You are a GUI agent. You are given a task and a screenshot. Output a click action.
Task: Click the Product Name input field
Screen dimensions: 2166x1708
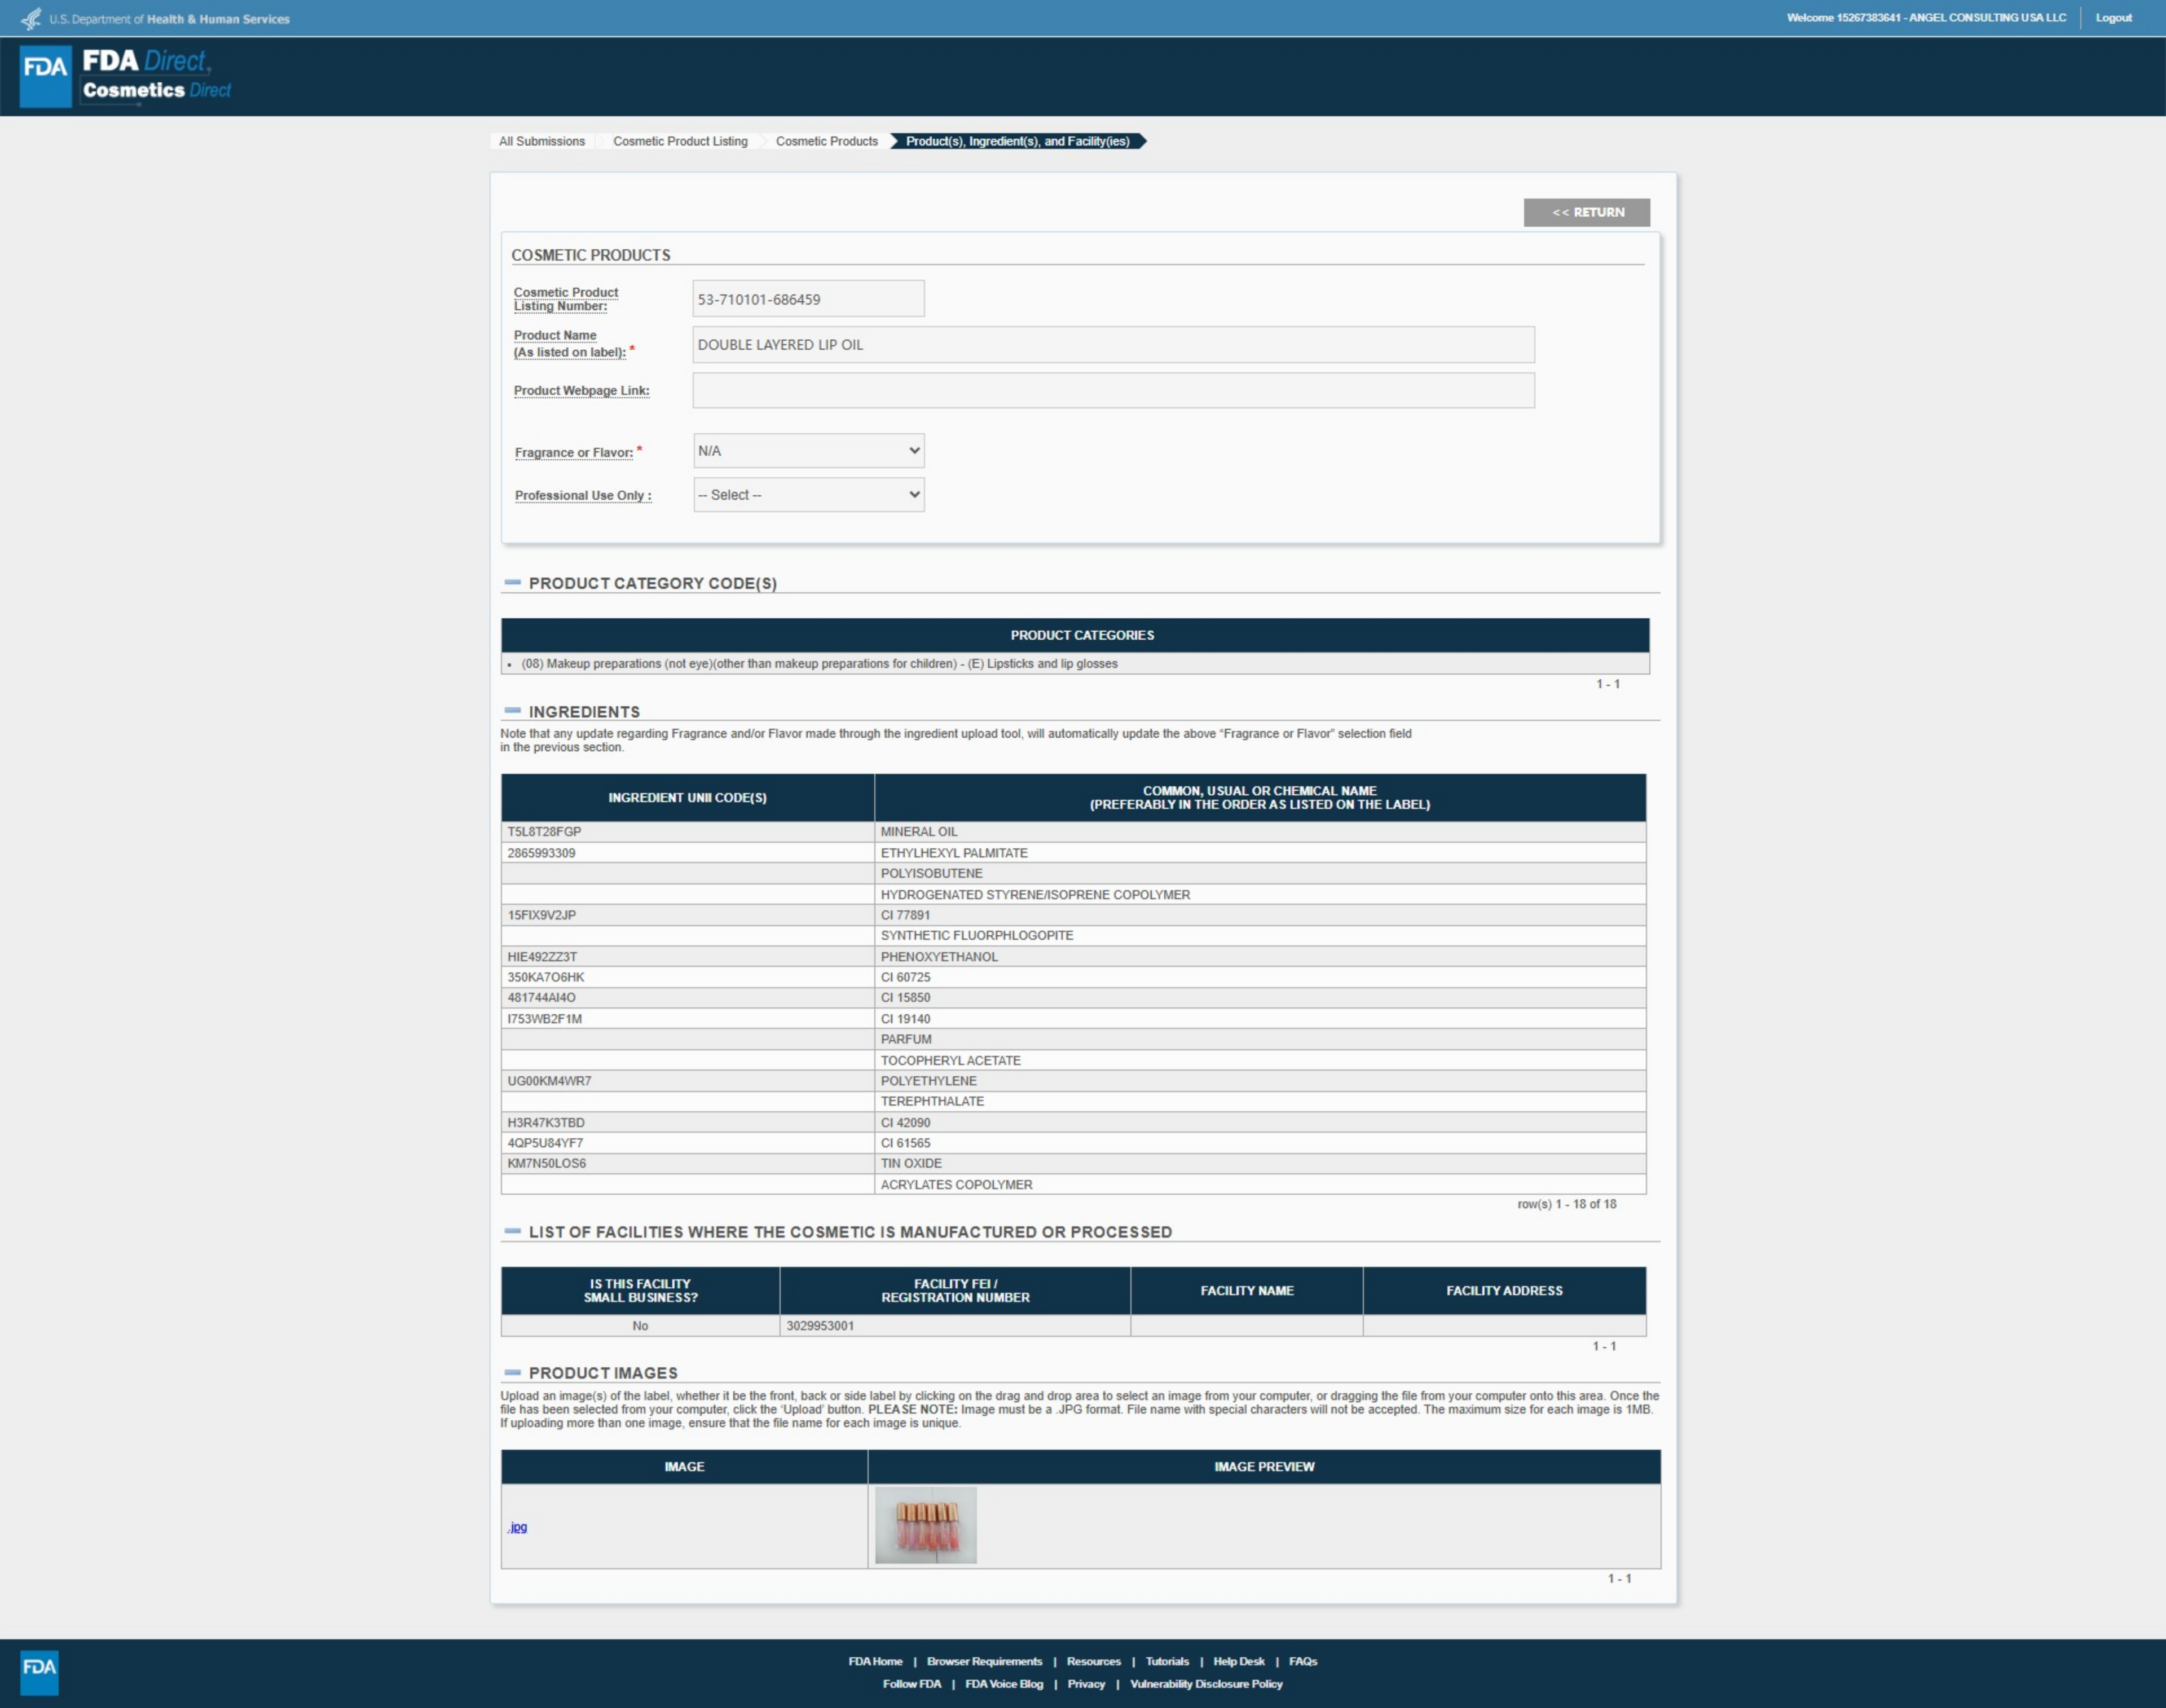point(1113,345)
